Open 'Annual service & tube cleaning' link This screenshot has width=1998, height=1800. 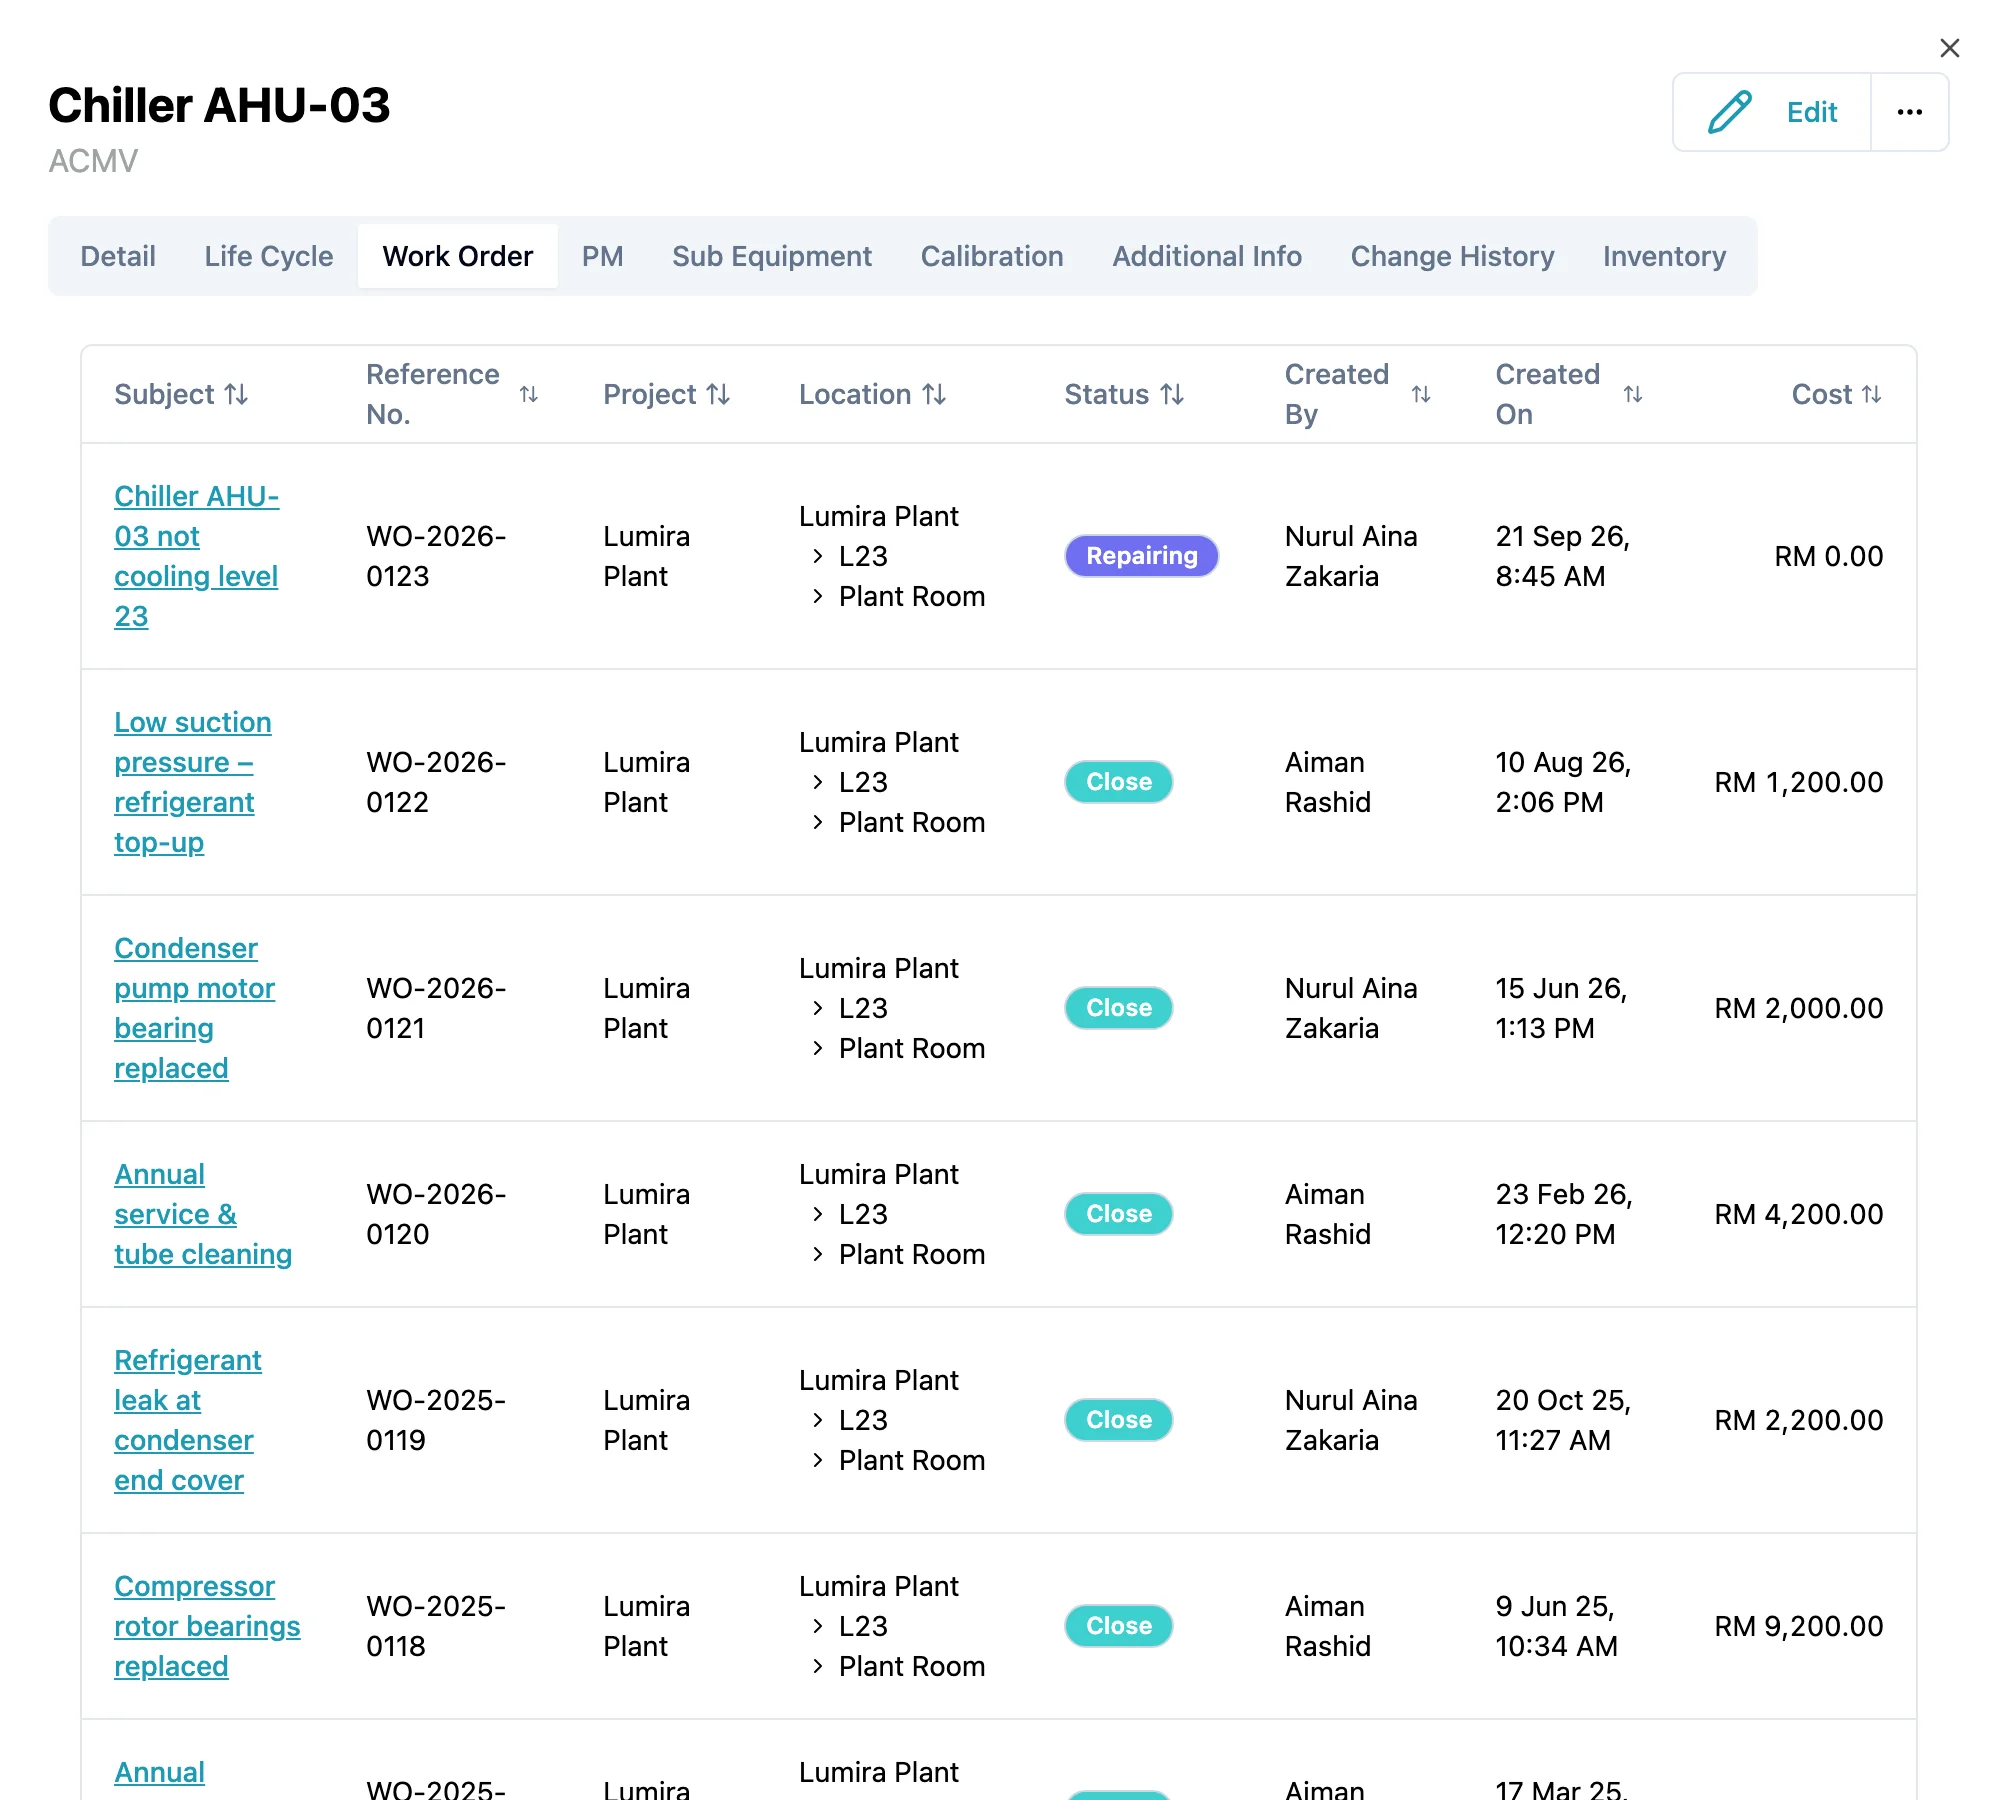click(203, 1214)
